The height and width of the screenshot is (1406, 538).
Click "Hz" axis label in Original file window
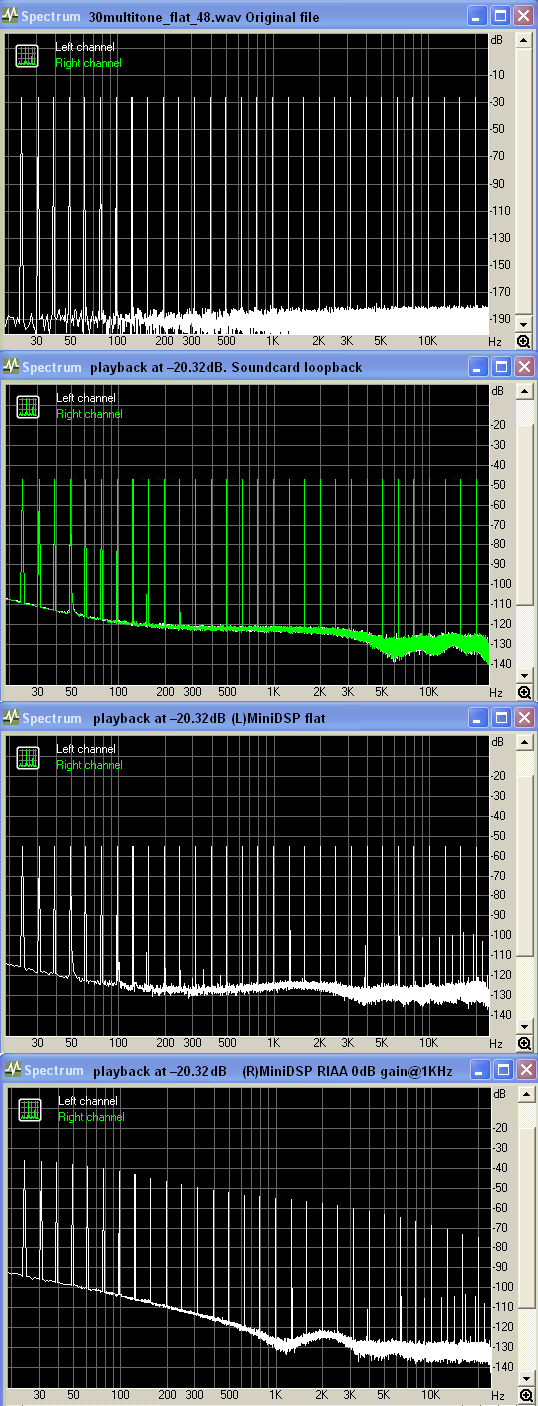point(495,341)
